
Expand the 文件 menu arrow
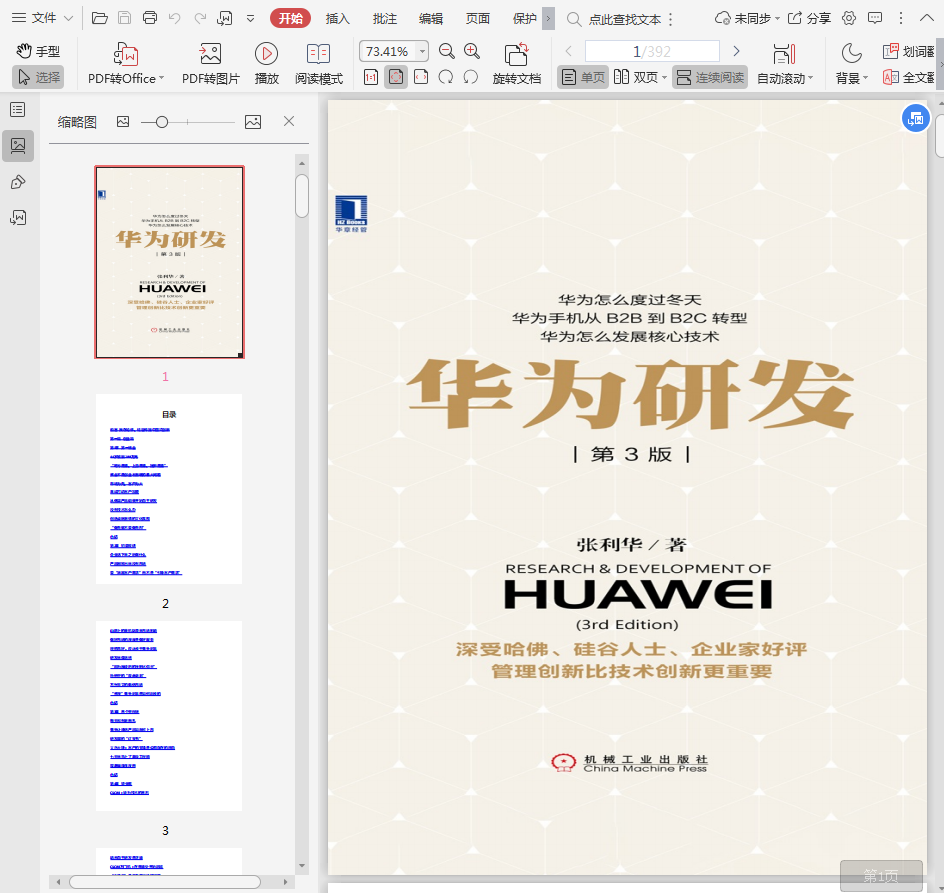(69, 18)
